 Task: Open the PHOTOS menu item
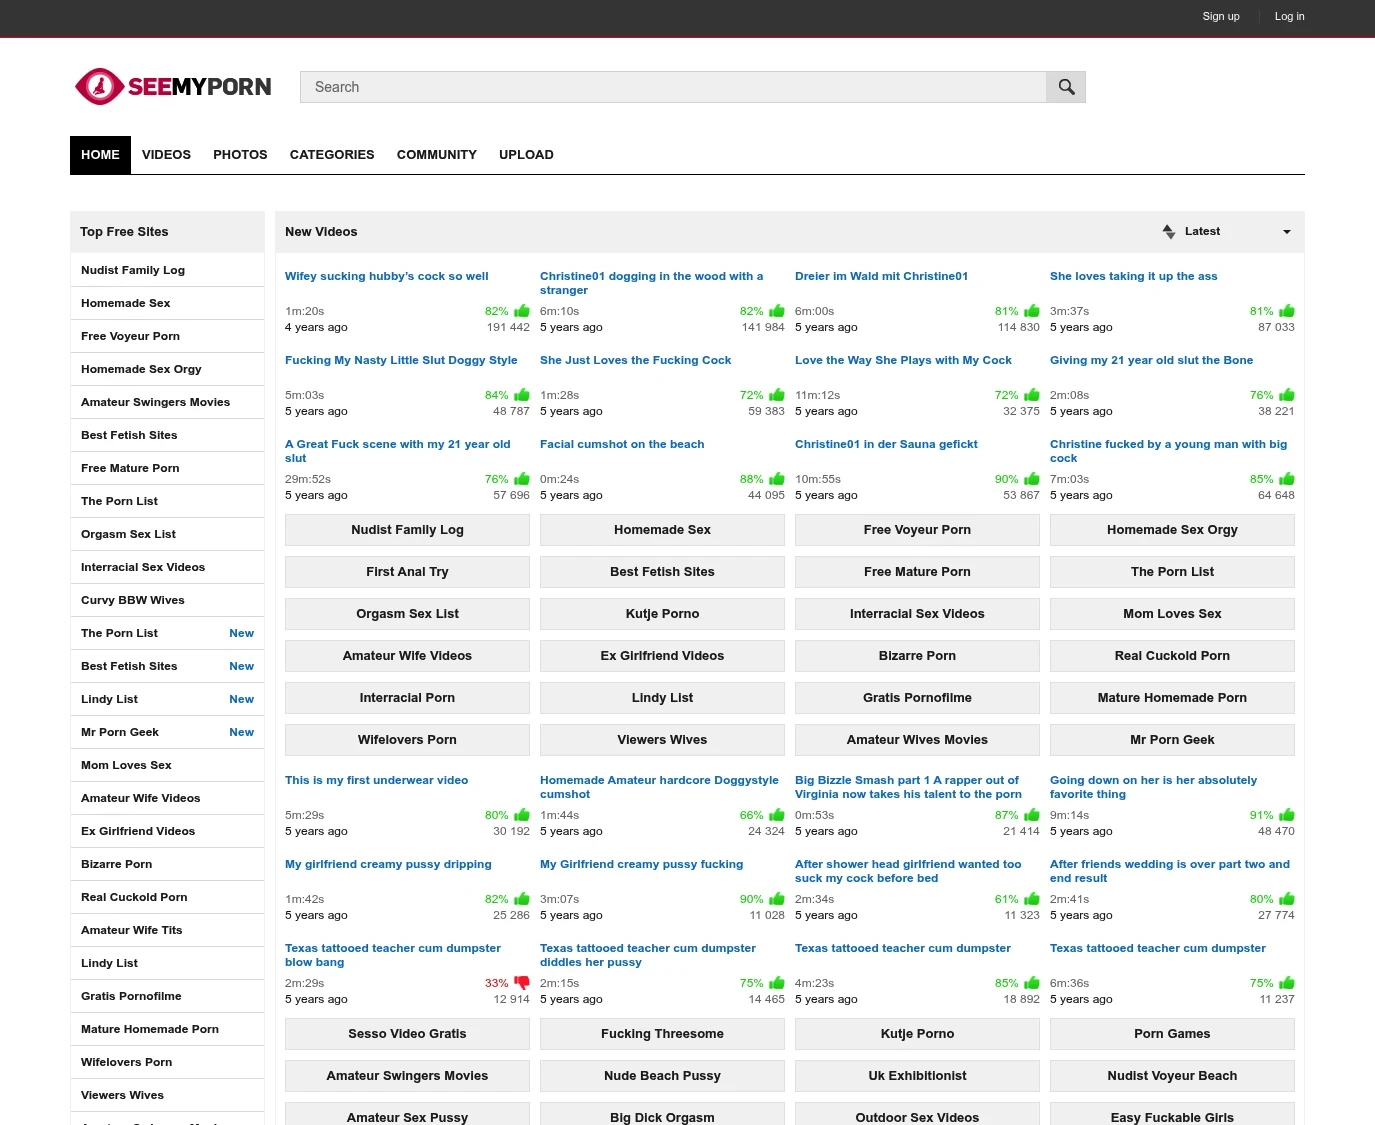tap(240, 155)
